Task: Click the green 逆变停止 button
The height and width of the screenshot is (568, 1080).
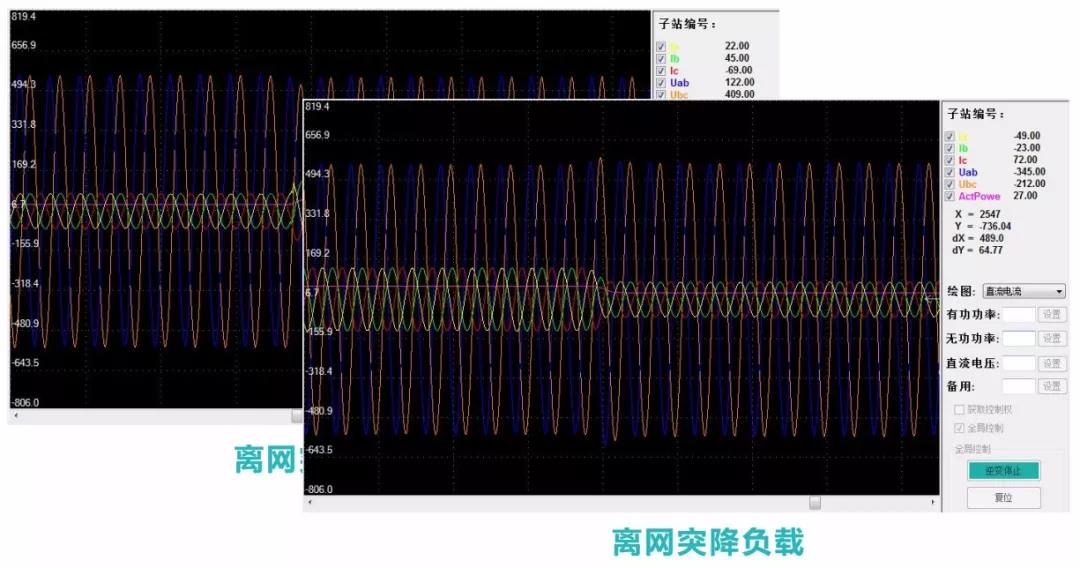Action: (x=1003, y=470)
